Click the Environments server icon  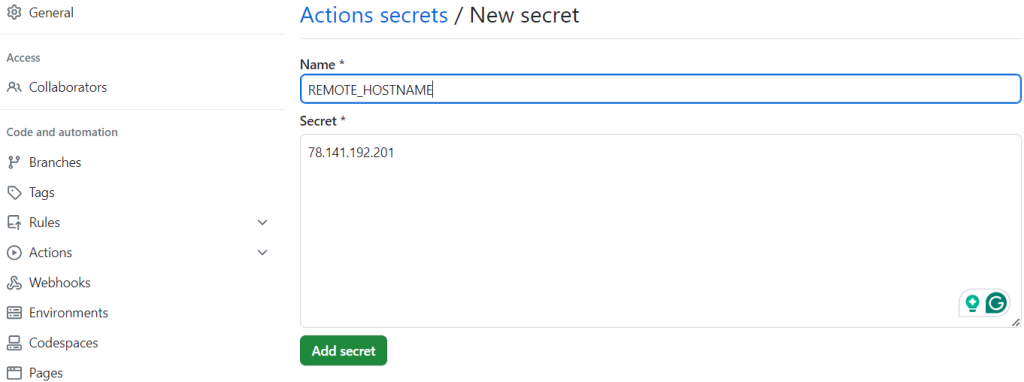pos(14,313)
